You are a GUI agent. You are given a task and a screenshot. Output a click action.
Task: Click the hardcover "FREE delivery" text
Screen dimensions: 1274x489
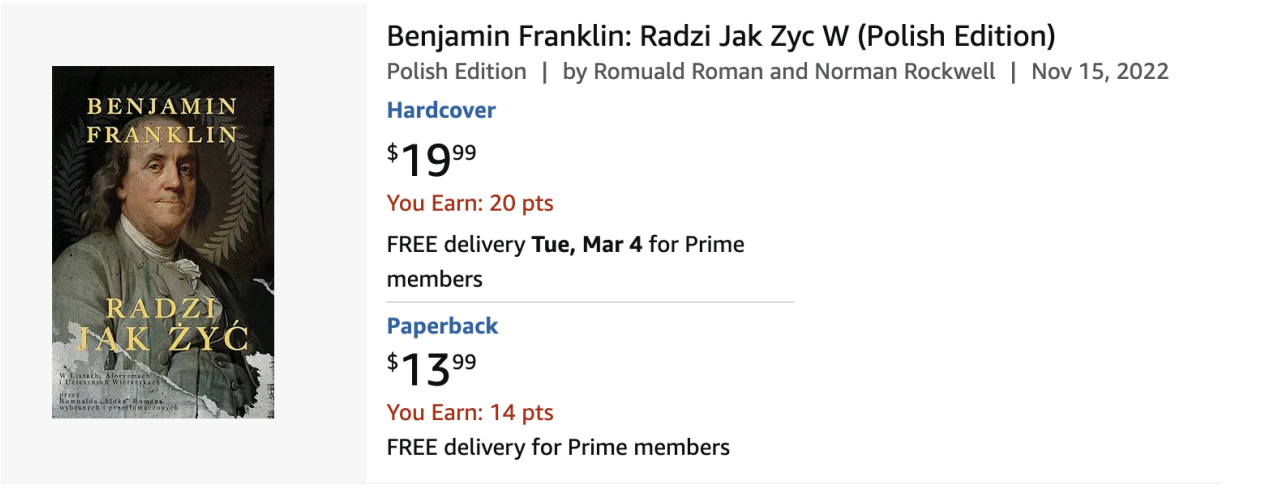click(x=456, y=244)
